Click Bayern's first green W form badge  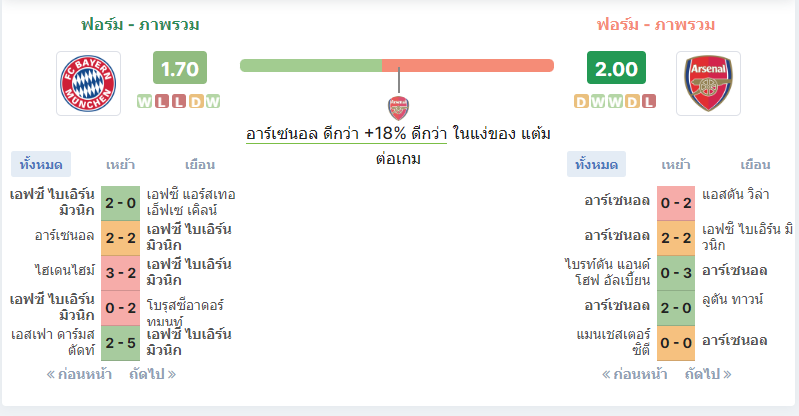145,101
